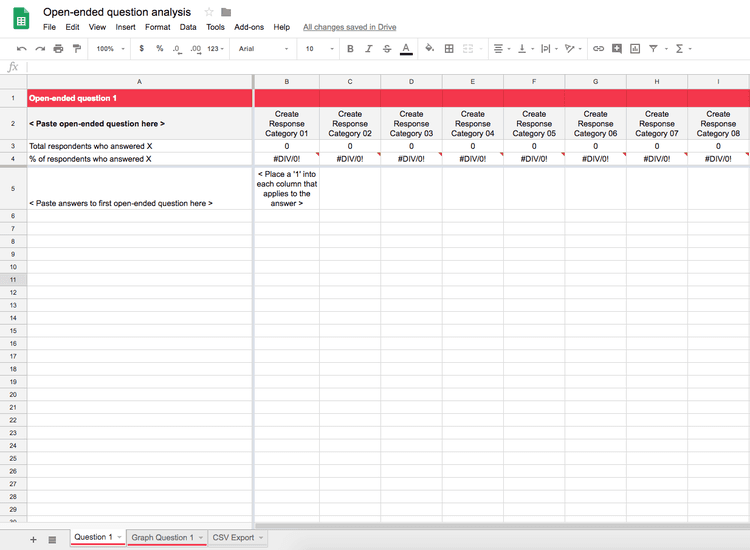Open the Arial font dropdown
This screenshot has width=750, height=550.
263,49
